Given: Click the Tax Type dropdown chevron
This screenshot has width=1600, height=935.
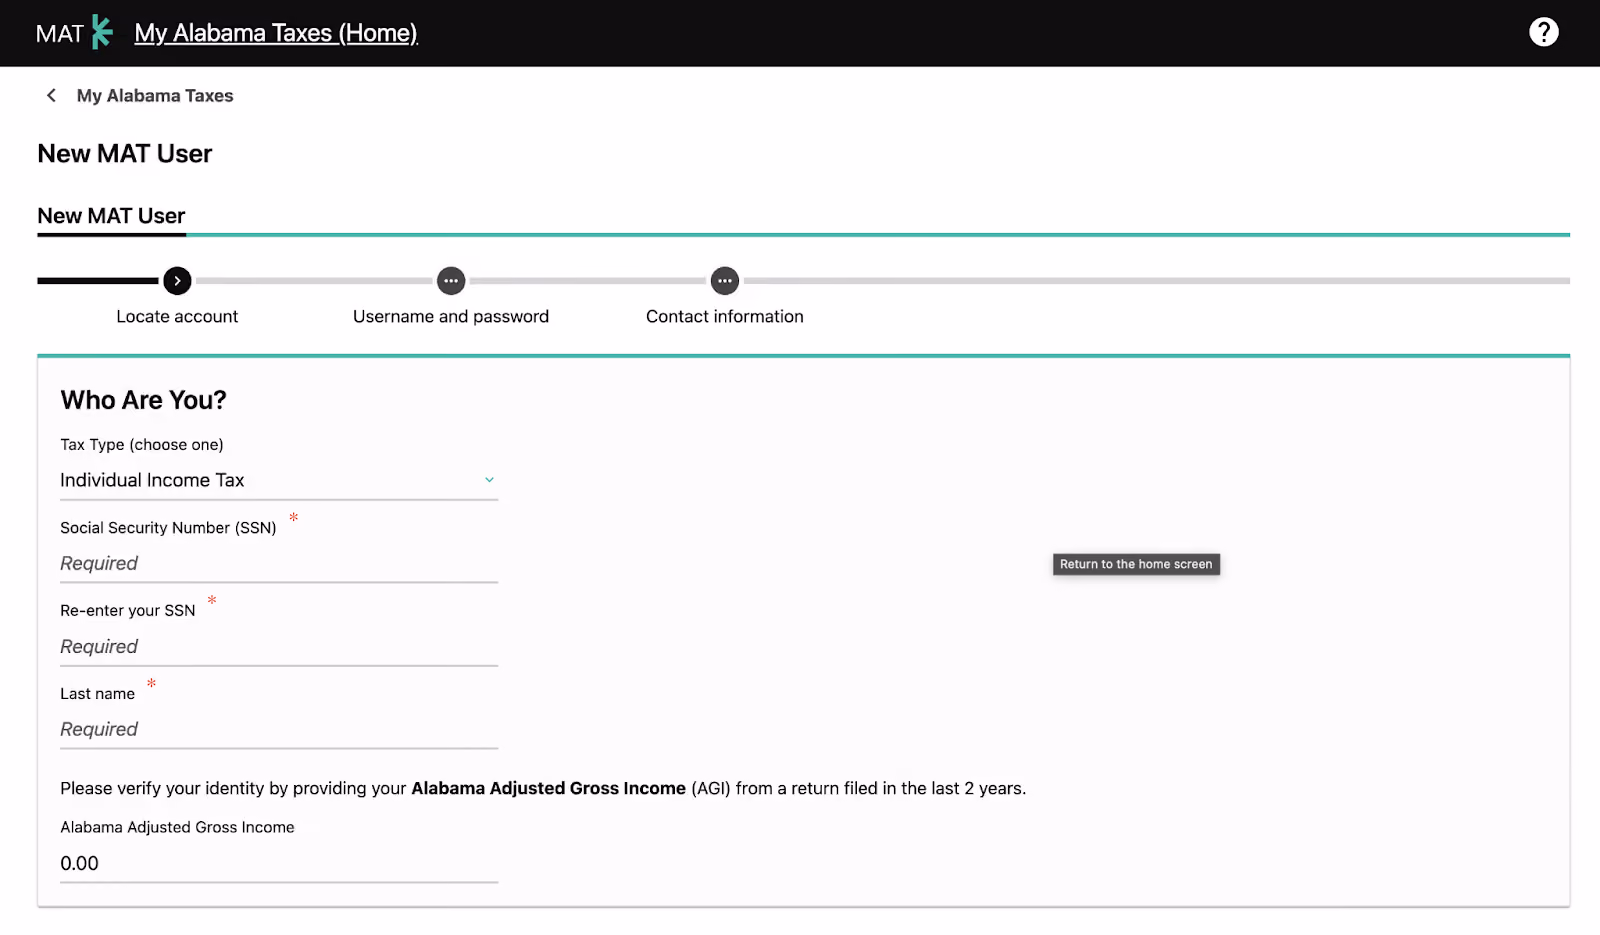Looking at the screenshot, I should tap(489, 480).
